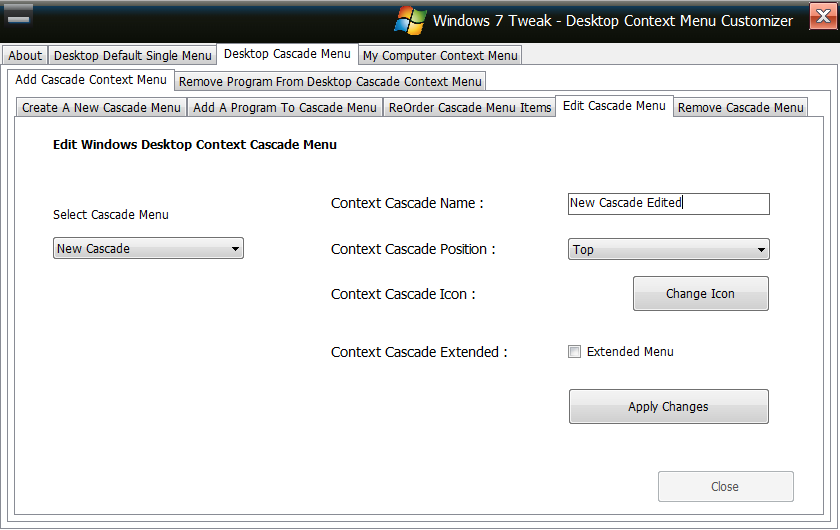Open Add A Program To Cascade Menu tab

pyautogui.click(x=284, y=107)
